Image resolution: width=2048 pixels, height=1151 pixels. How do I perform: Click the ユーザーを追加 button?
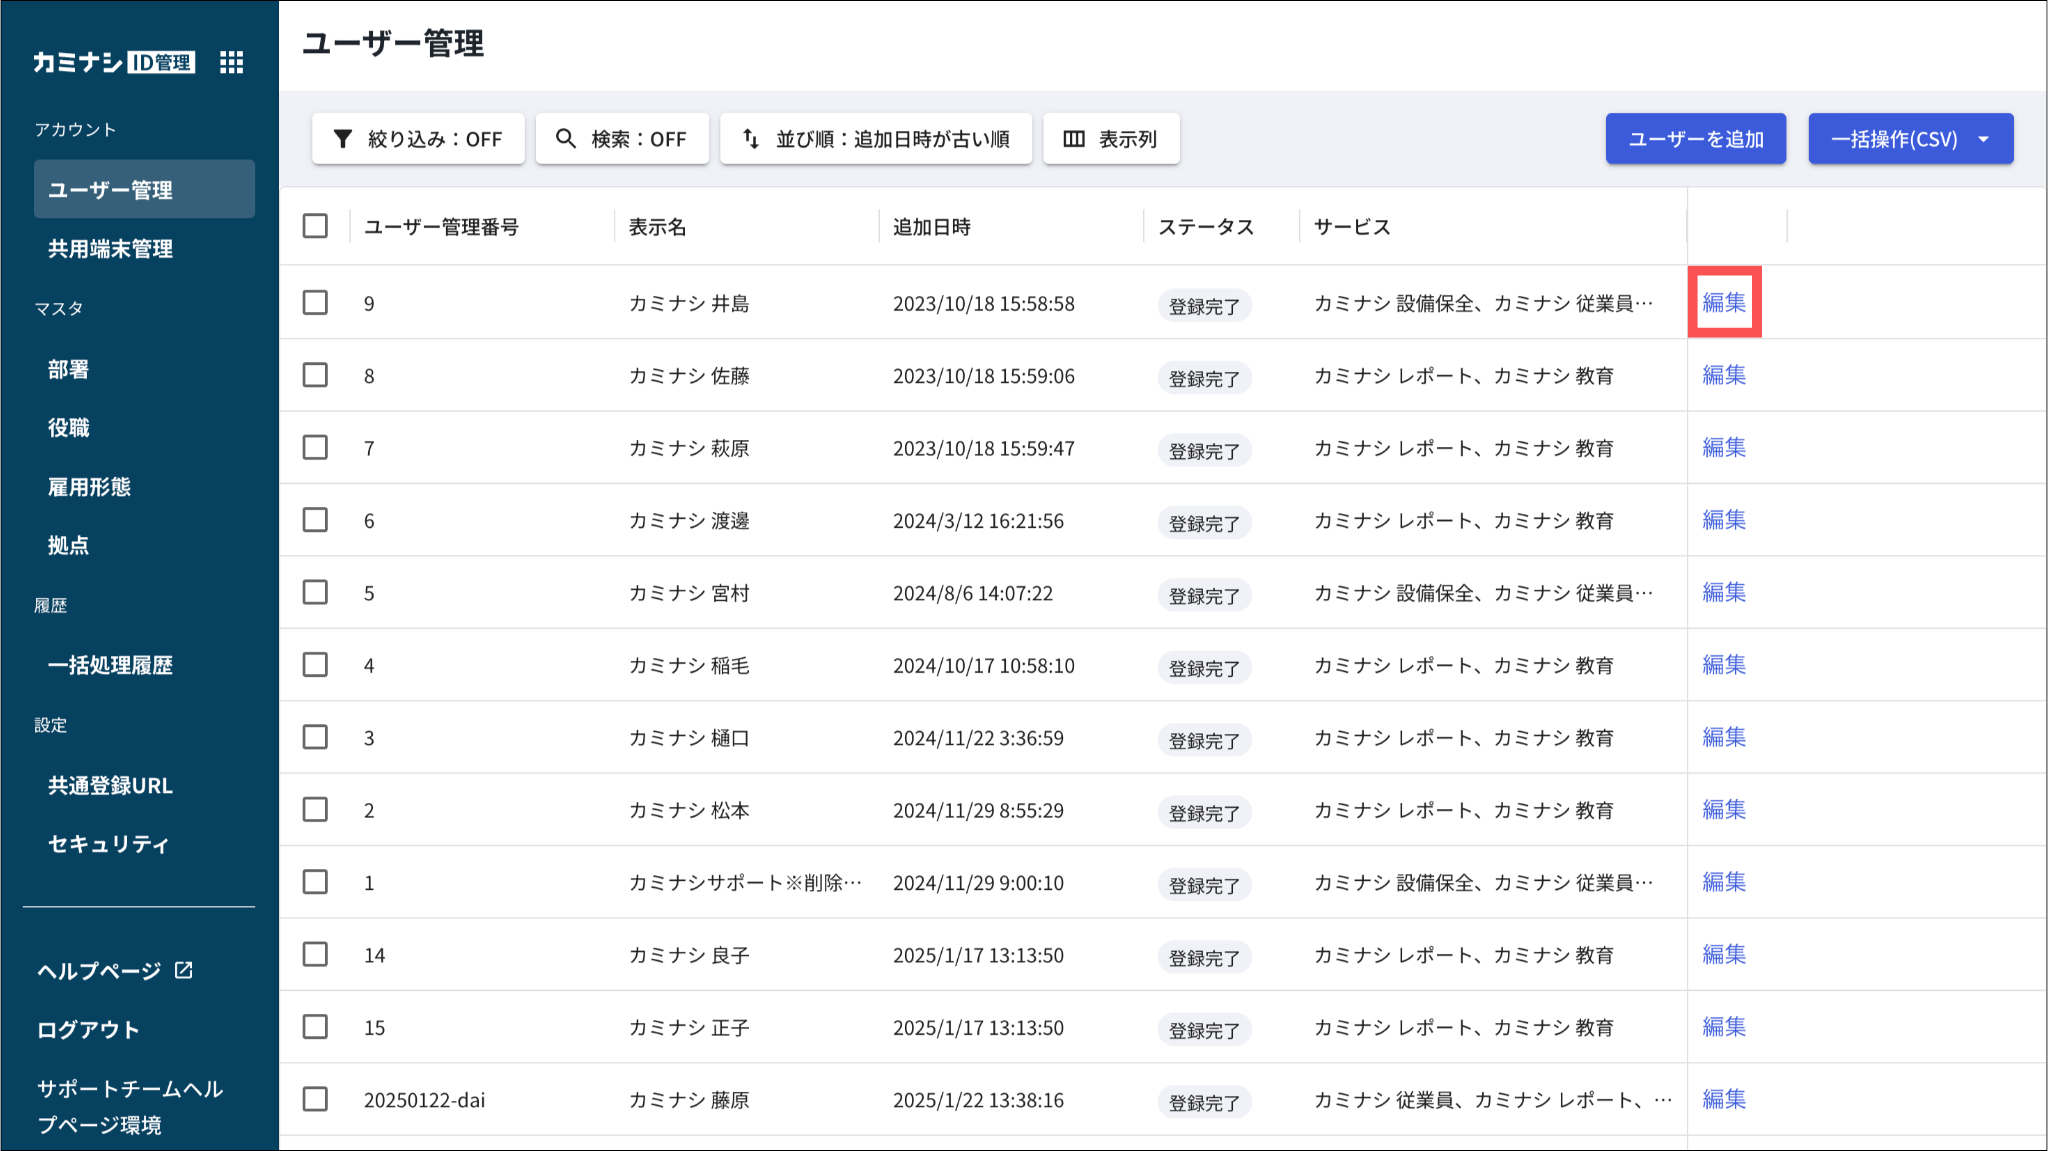click(x=1695, y=139)
